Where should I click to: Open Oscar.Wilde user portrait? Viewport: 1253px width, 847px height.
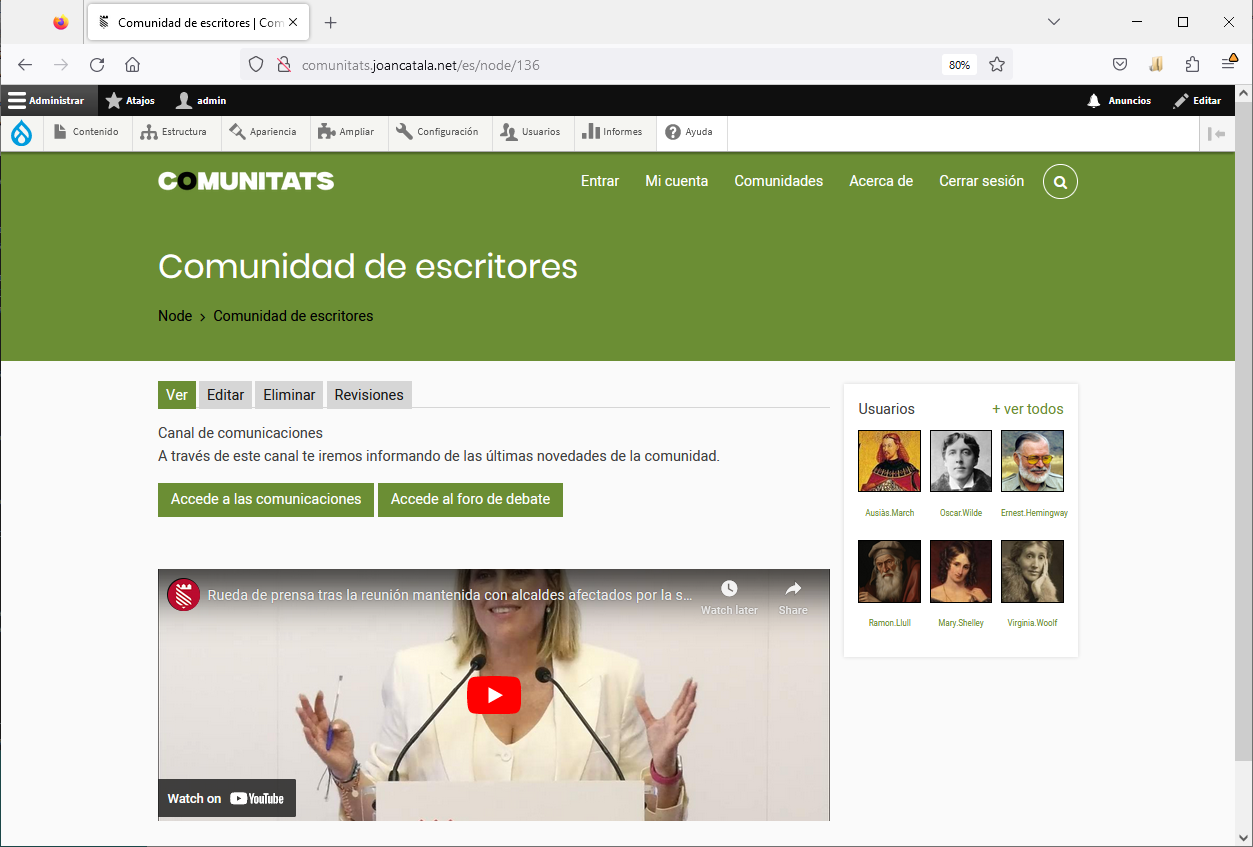click(x=961, y=461)
